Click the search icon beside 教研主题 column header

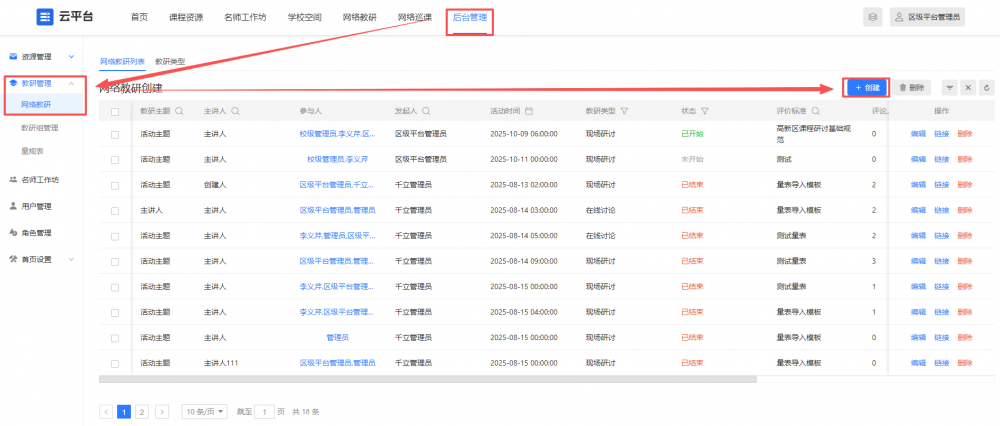[179, 111]
